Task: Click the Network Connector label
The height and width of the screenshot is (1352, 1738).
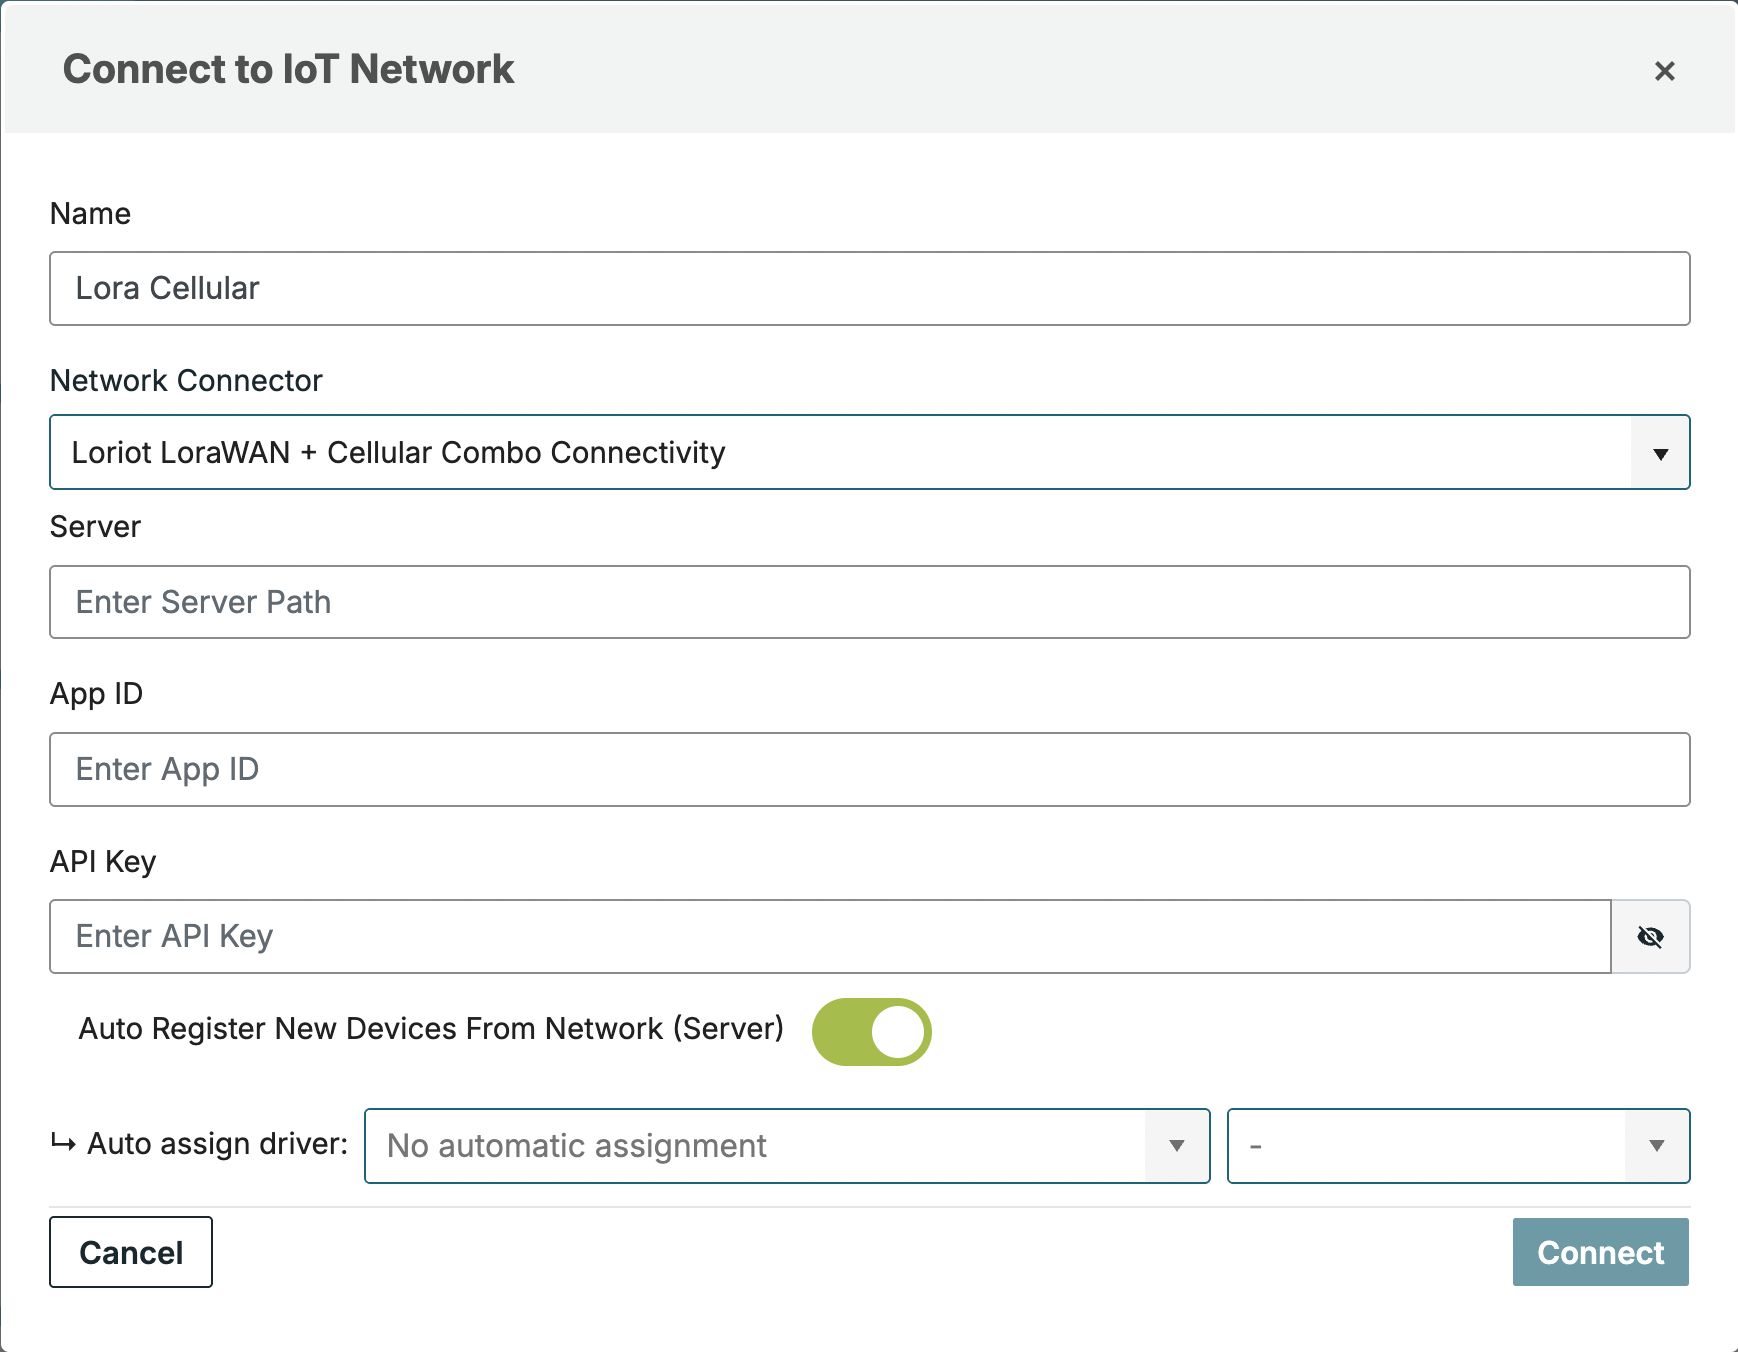Action: (186, 381)
